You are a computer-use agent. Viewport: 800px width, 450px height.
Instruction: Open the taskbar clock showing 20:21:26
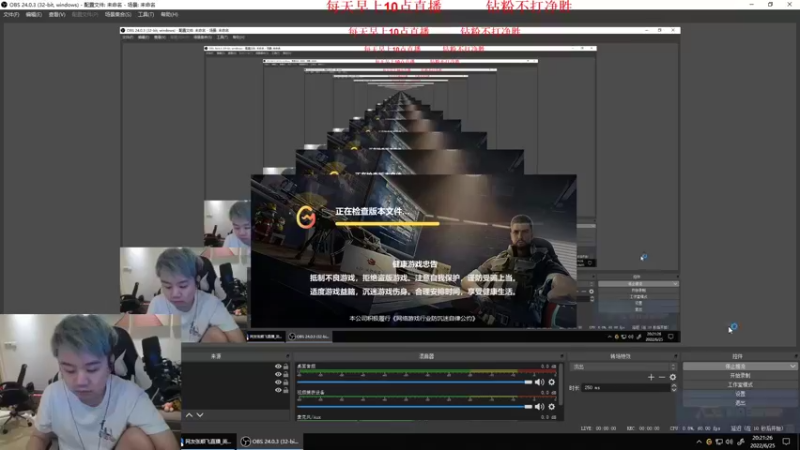tap(762, 442)
